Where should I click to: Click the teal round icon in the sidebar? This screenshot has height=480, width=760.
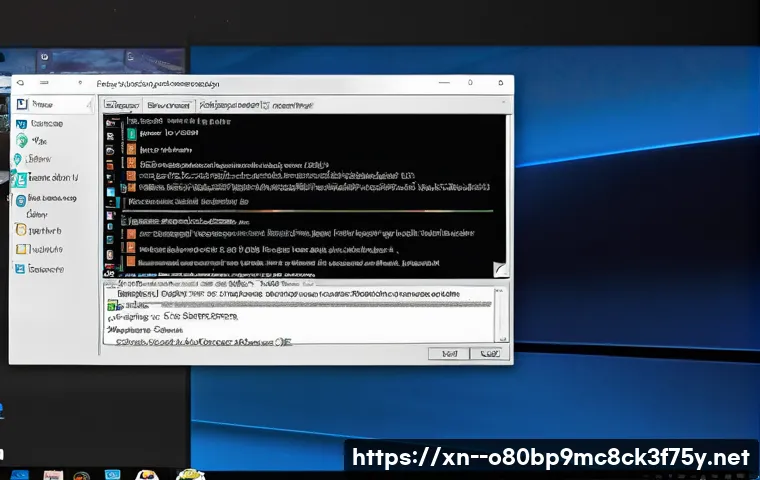[x=21, y=141]
